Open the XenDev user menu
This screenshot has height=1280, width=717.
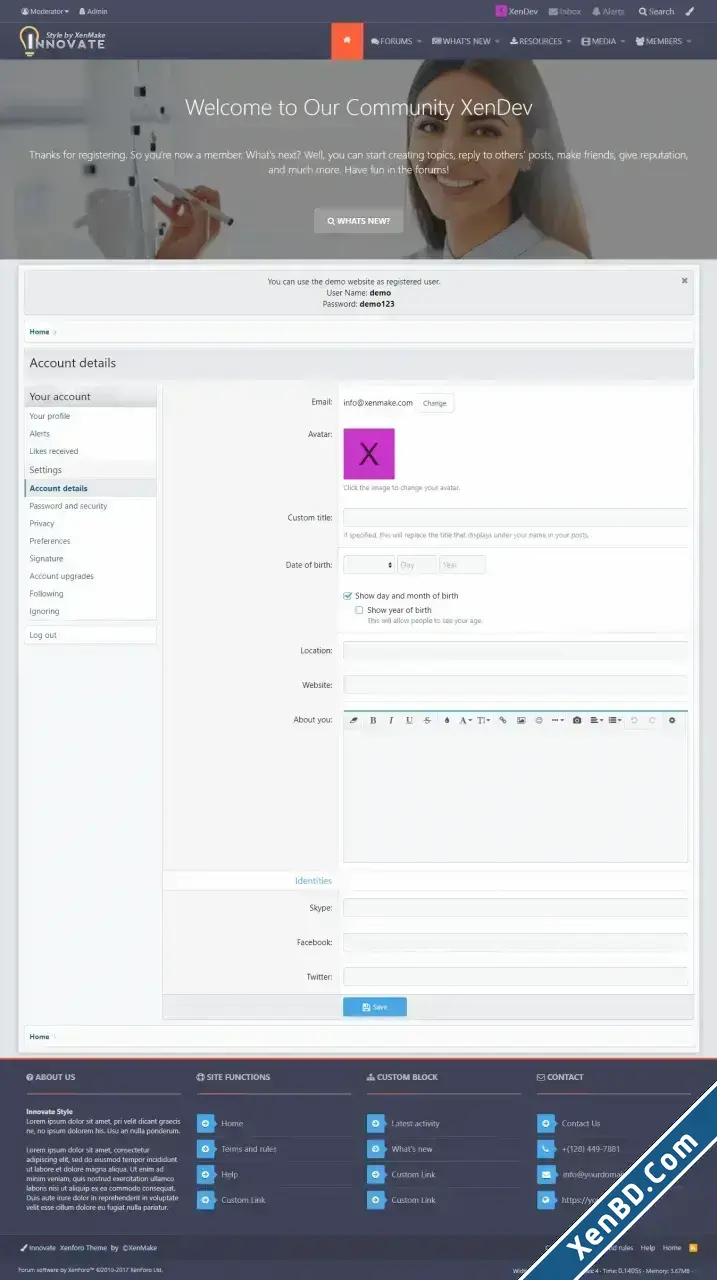pyautogui.click(x=517, y=12)
